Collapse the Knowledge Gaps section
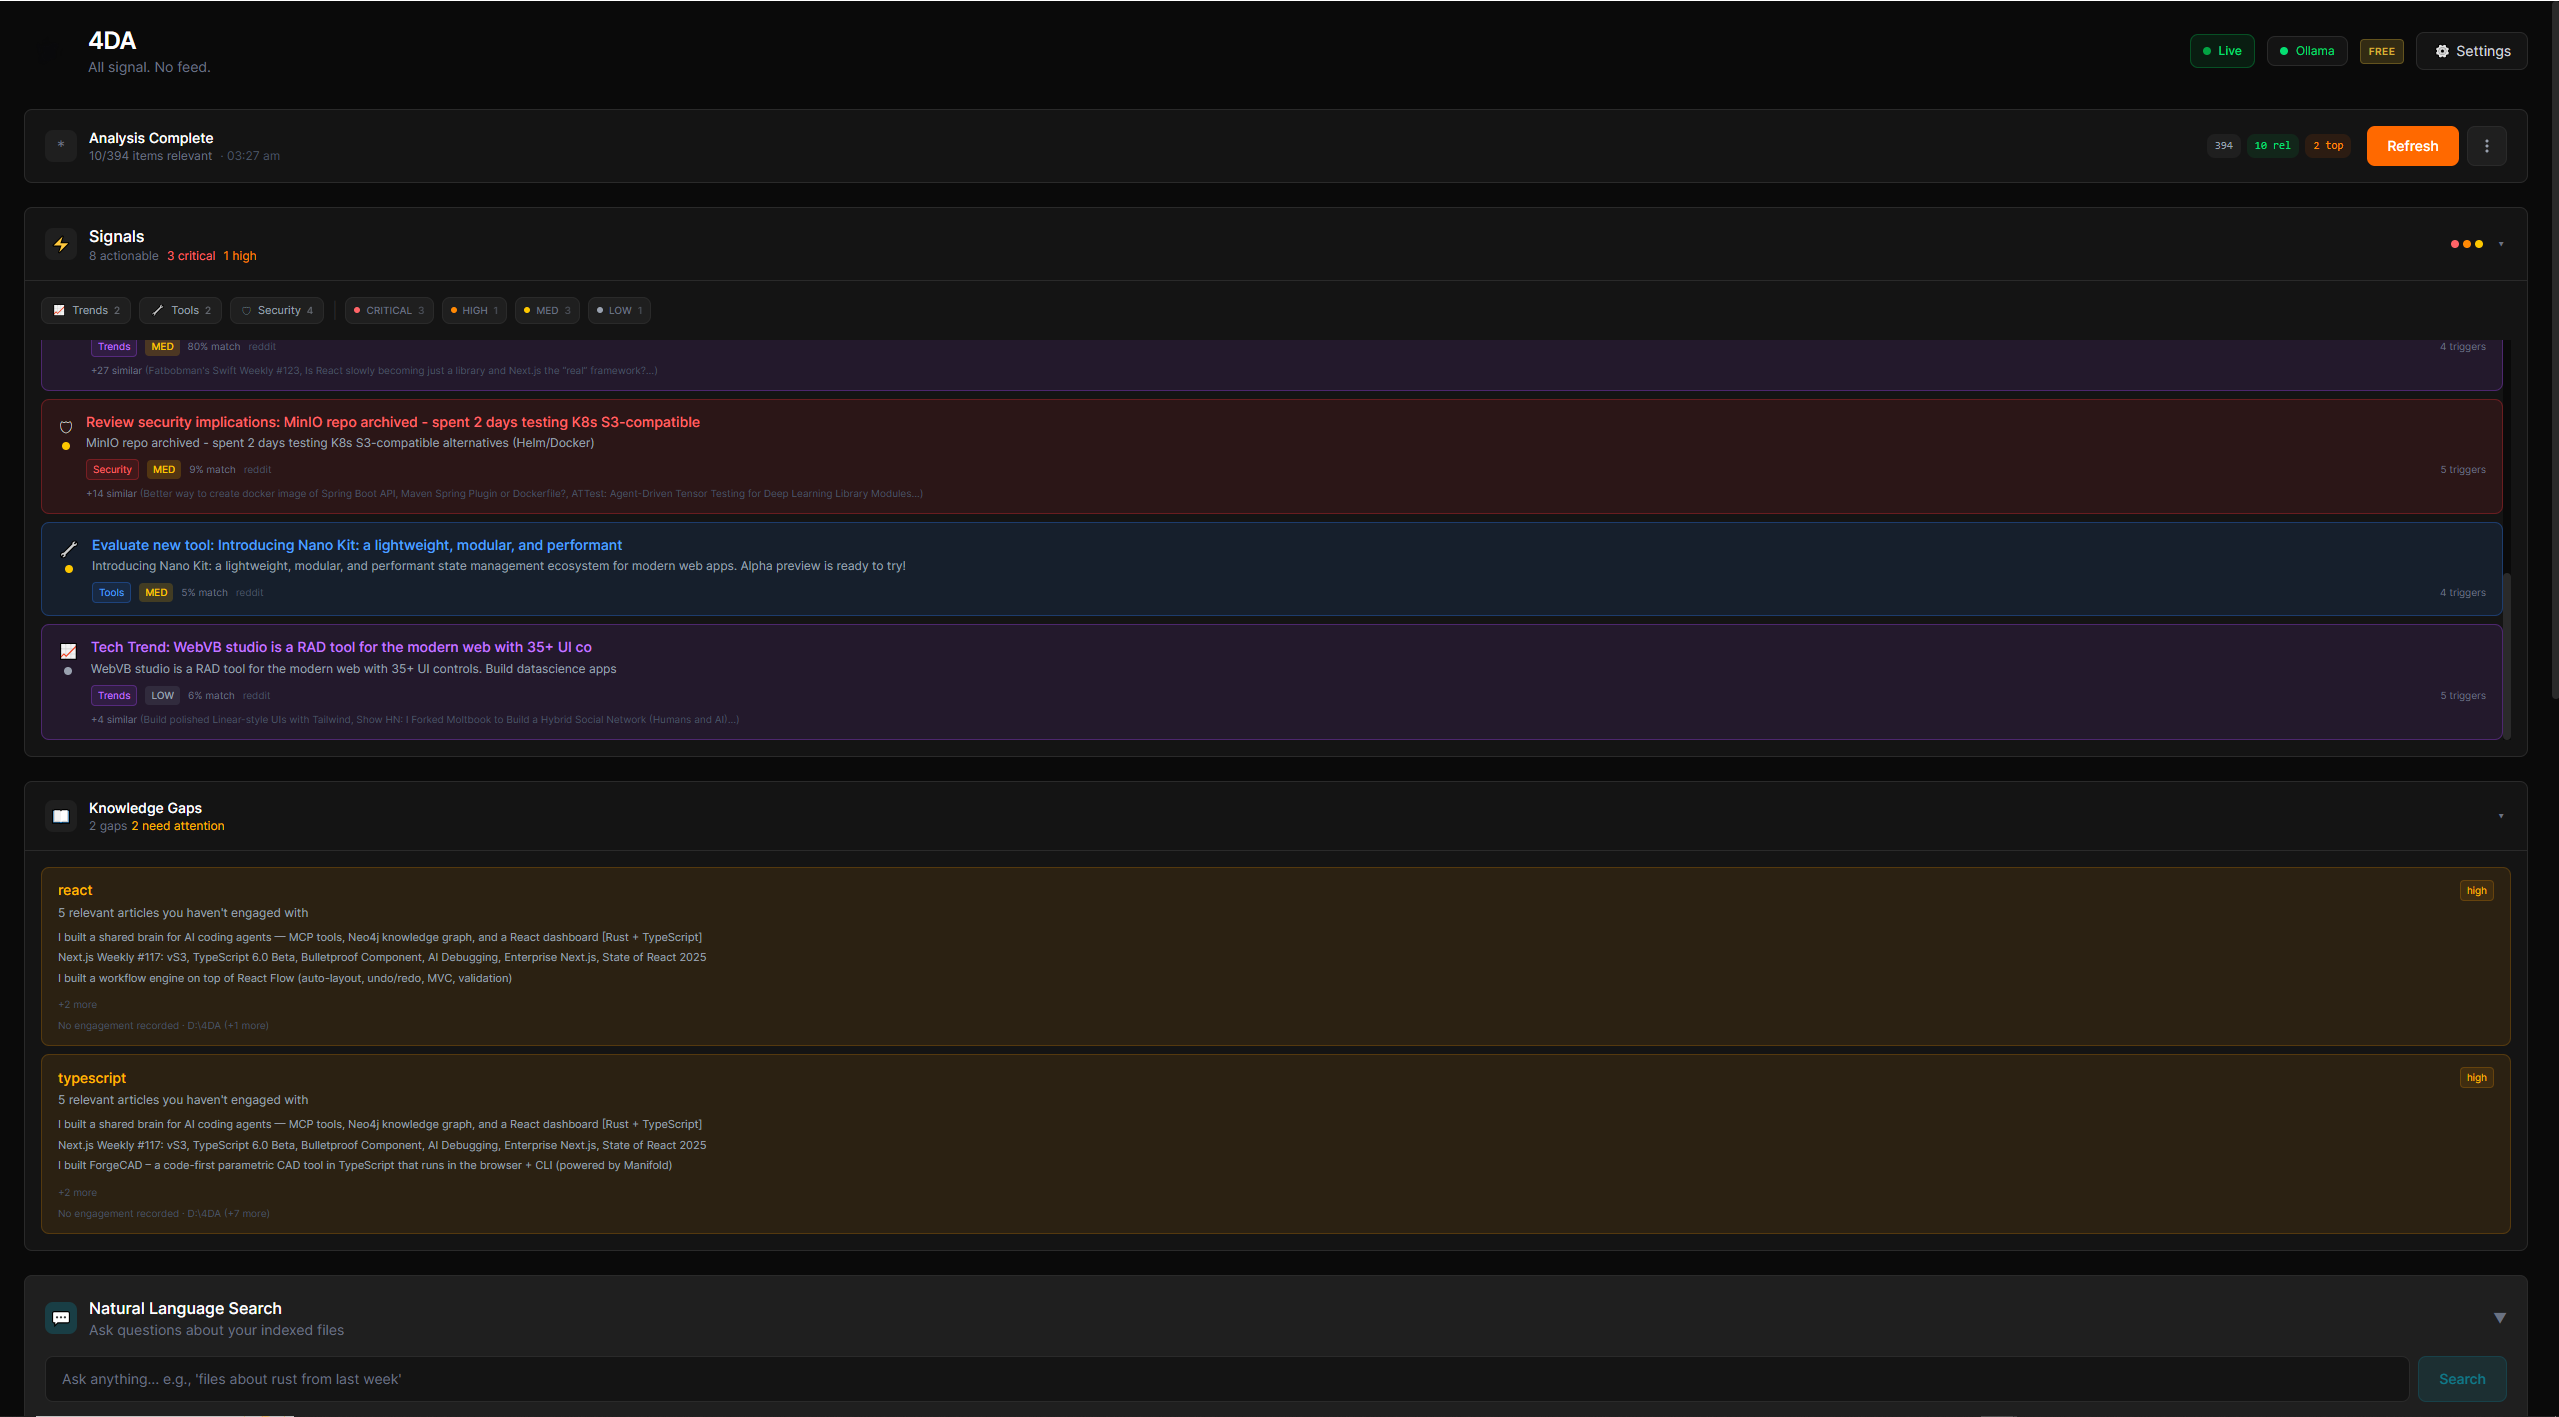 (x=2501, y=816)
